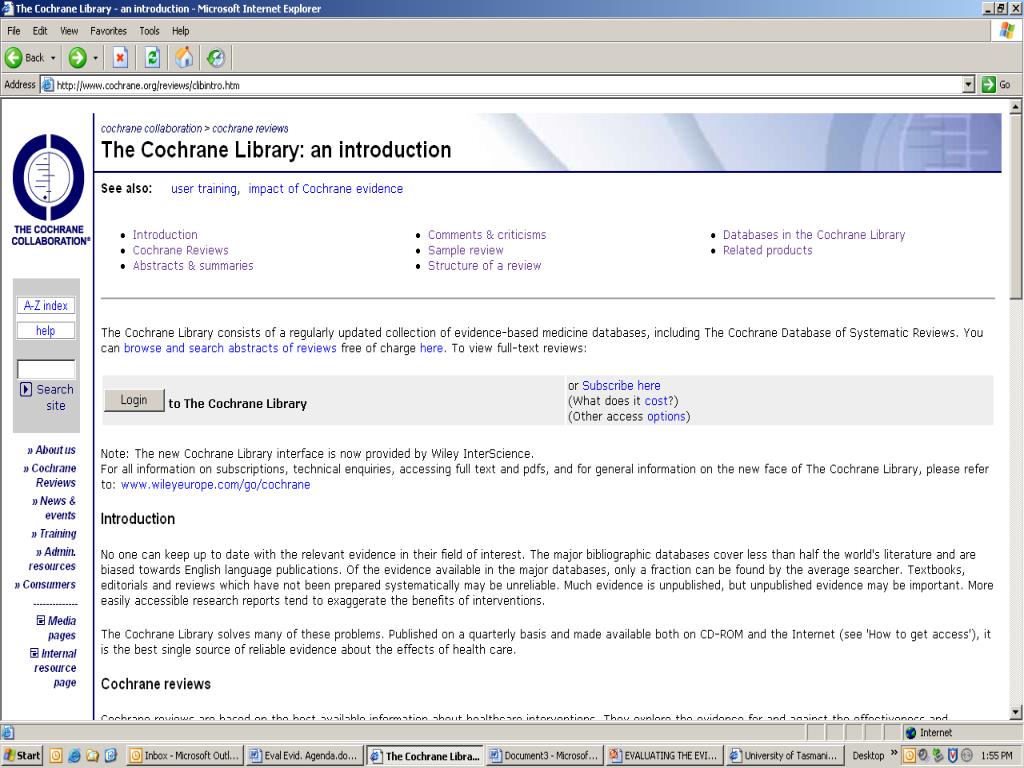Viewport: 1024px width, 768px height.
Task: Click the page icon beside the address URL
Action: 48,85
